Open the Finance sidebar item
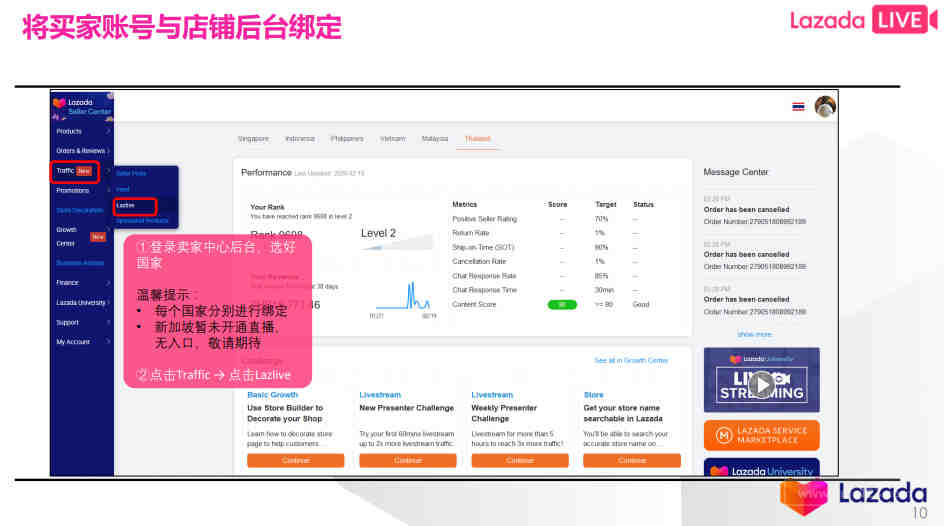The height and width of the screenshot is (526, 944). (x=67, y=282)
